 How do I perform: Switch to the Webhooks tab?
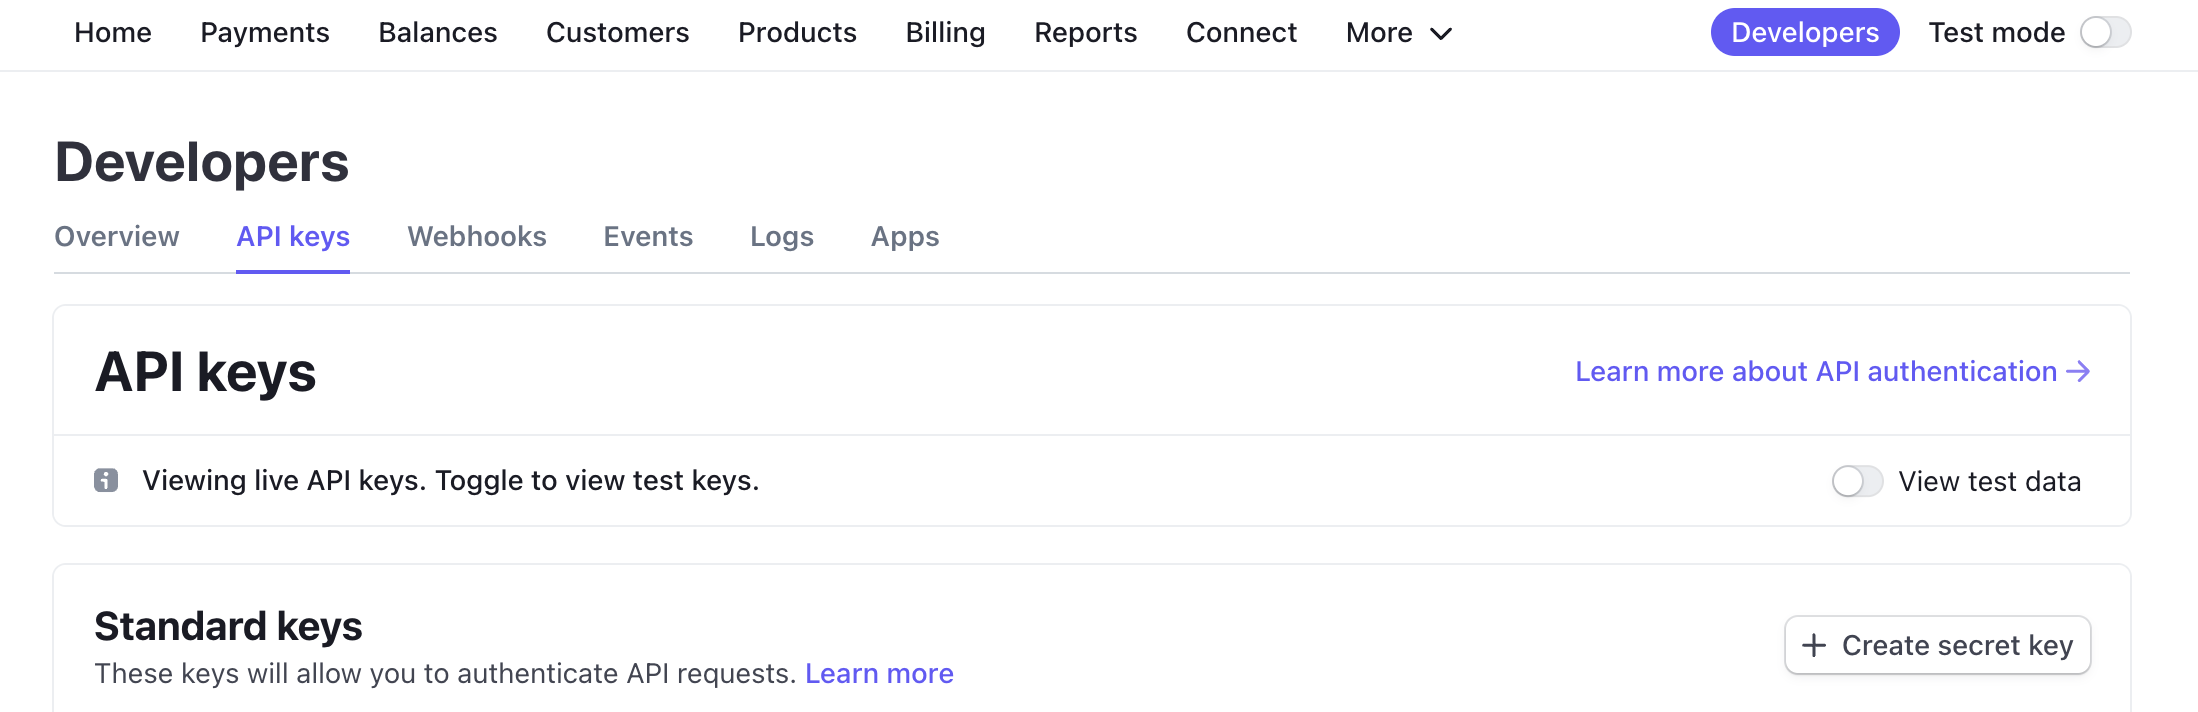coord(477,237)
